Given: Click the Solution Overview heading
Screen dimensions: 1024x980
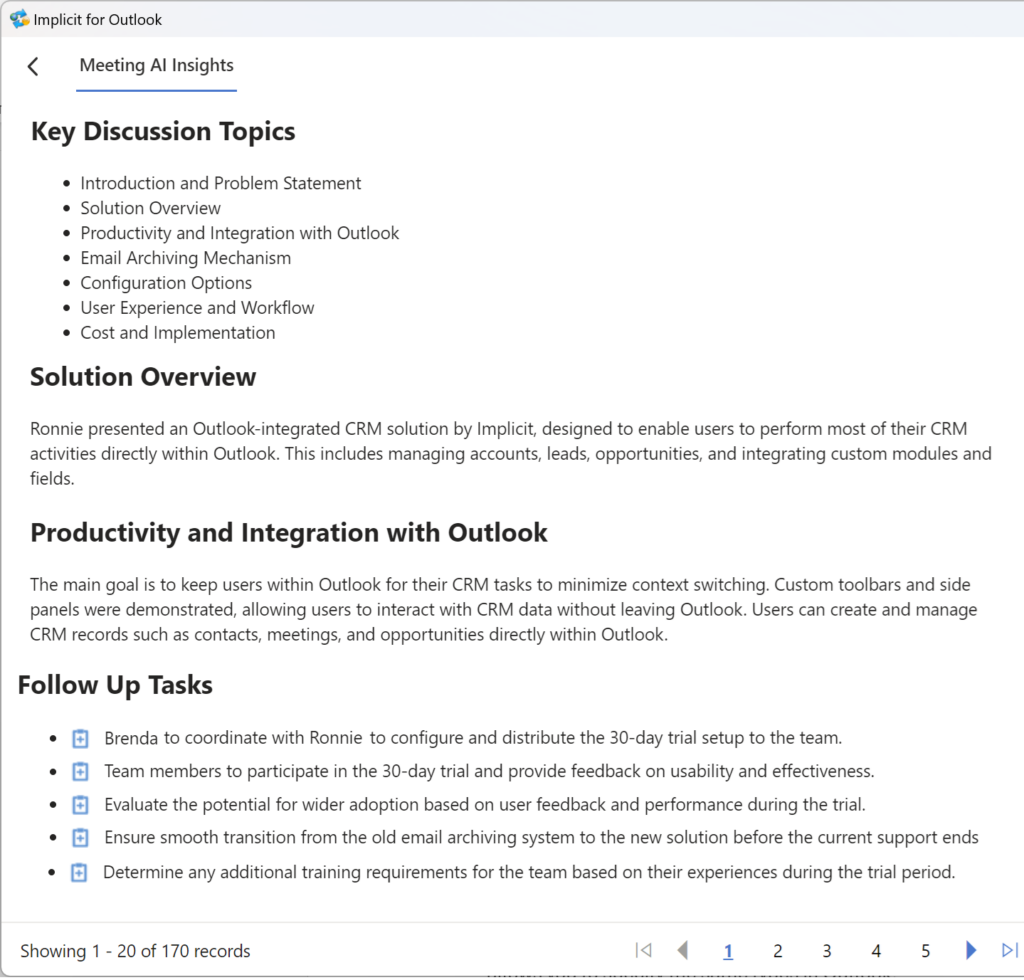Looking at the screenshot, I should point(143,377).
